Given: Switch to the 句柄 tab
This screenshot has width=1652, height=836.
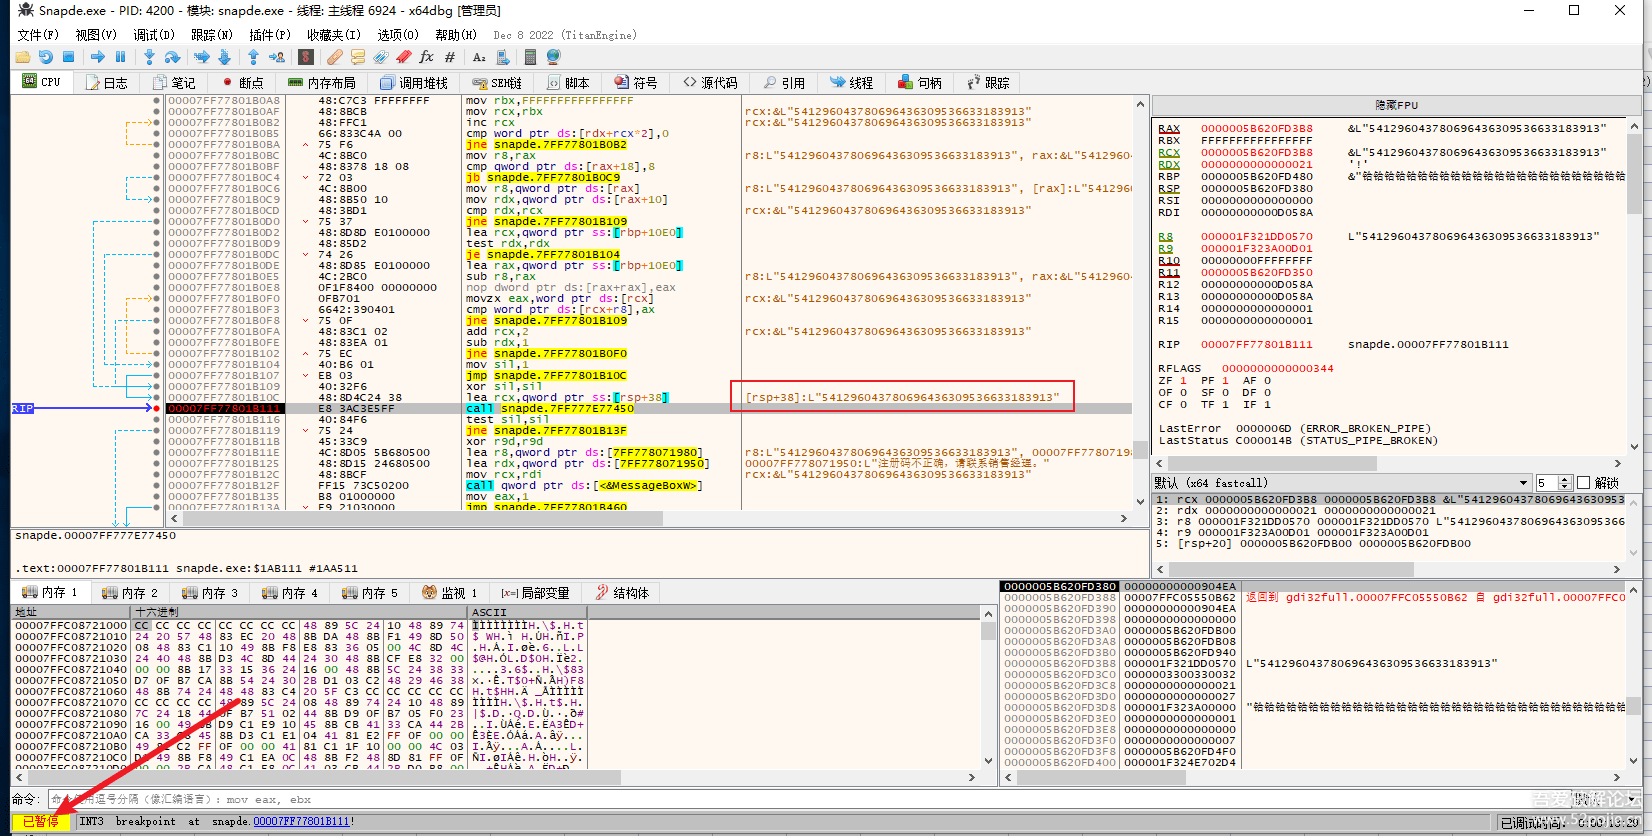Looking at the screenshot, I should point(920,82).
